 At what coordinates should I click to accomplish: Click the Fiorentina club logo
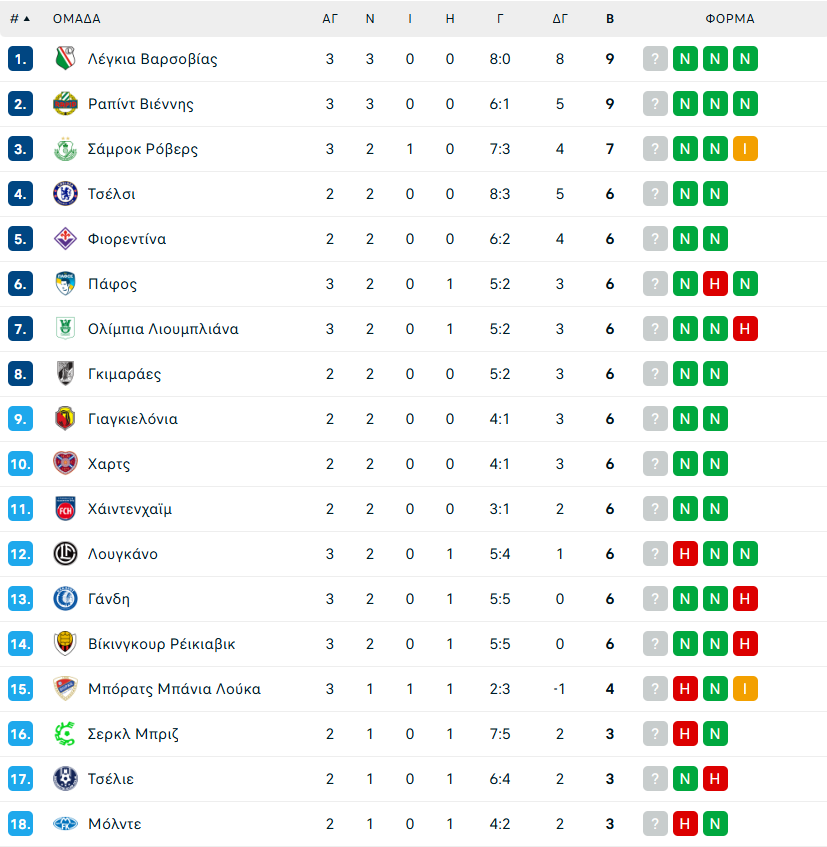(x=65, y=239)
